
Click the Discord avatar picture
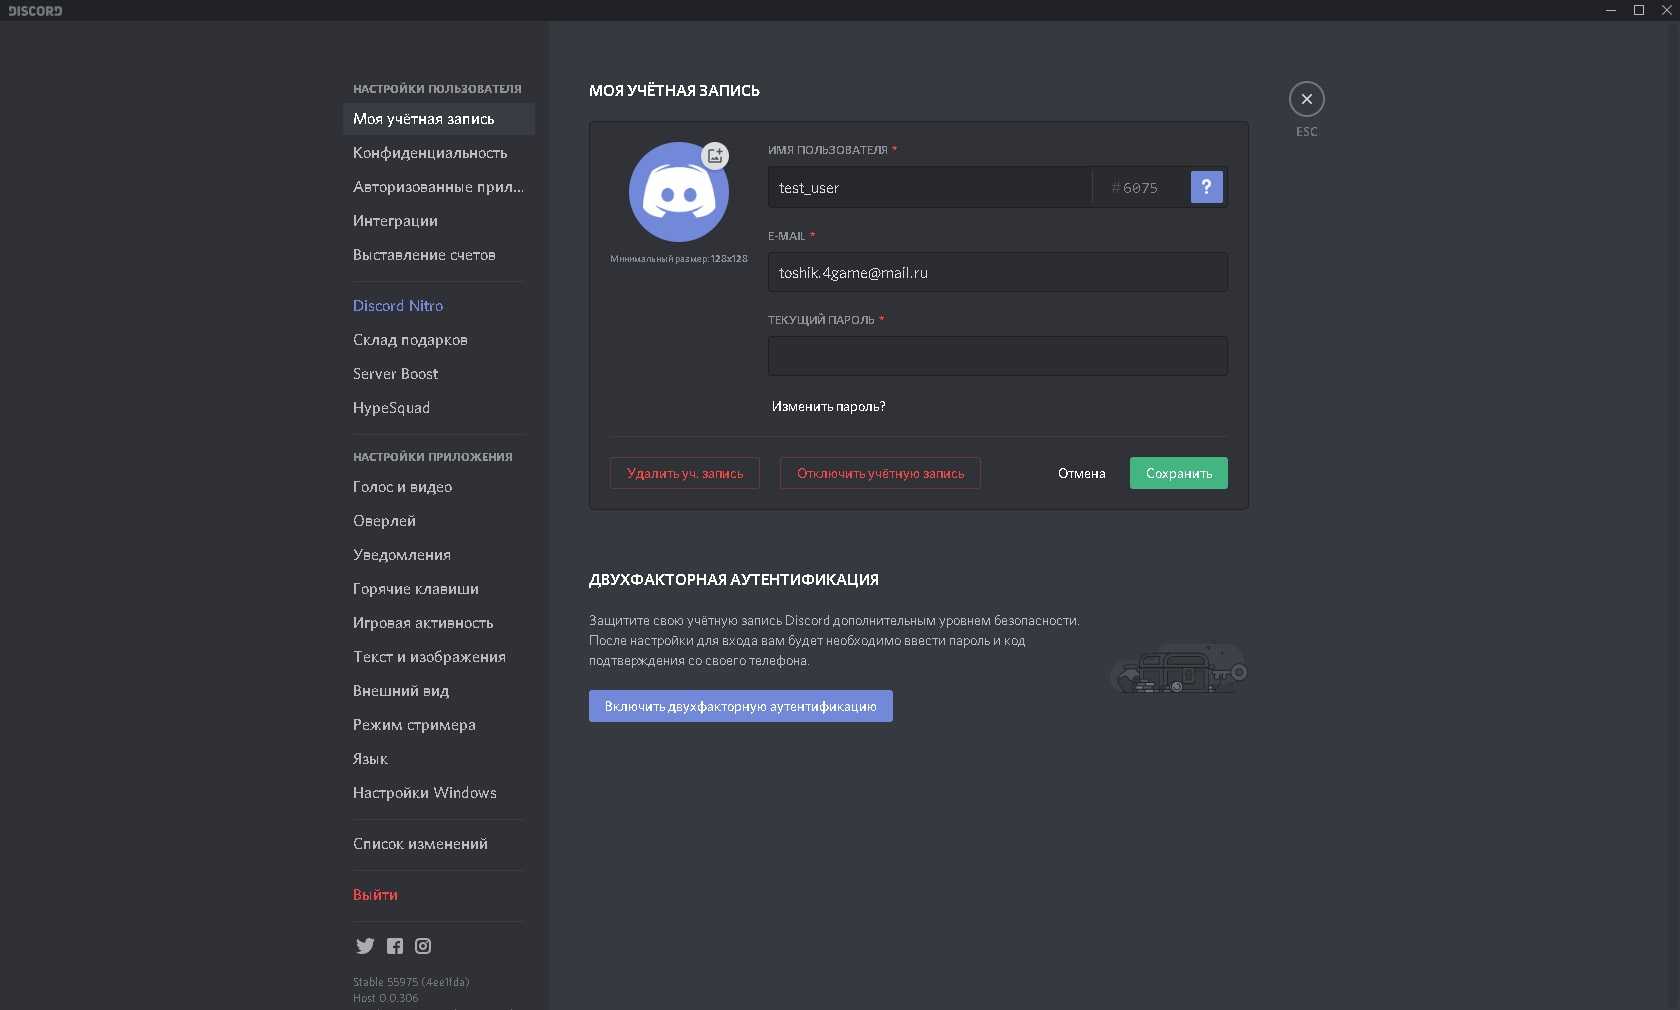[679, 192]
